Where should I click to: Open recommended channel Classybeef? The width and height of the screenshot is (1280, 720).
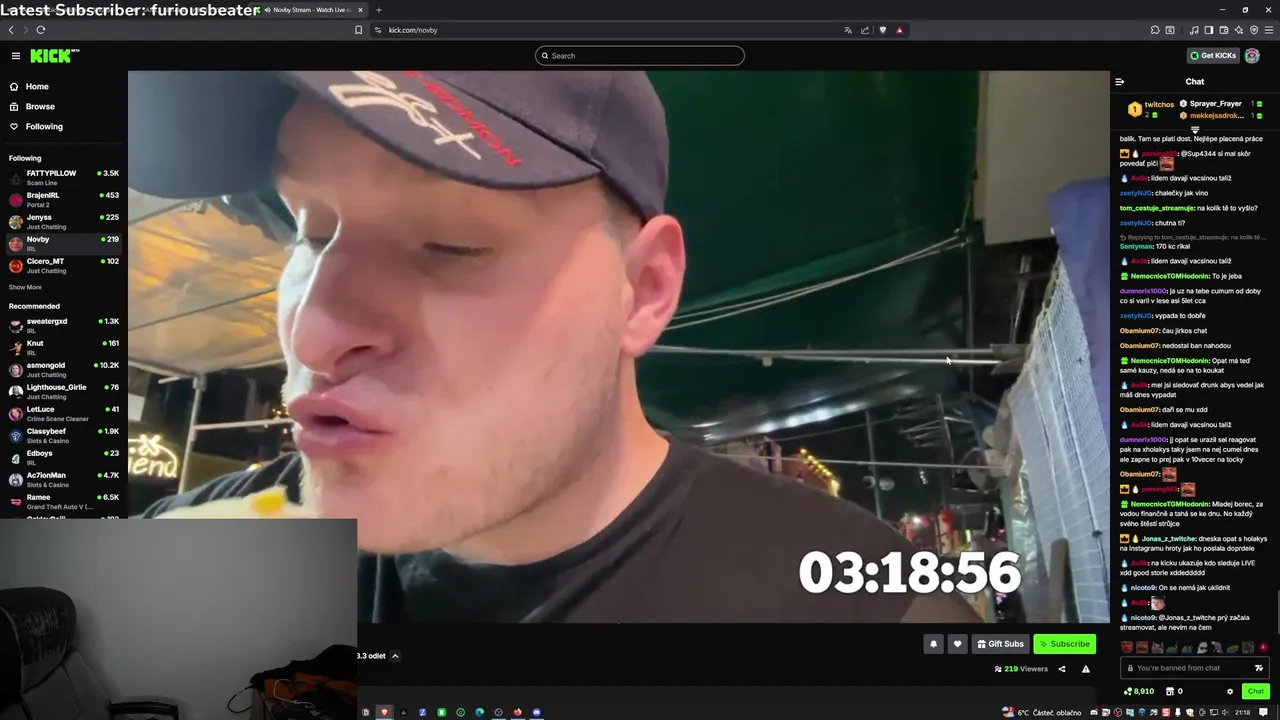[64, 436]
